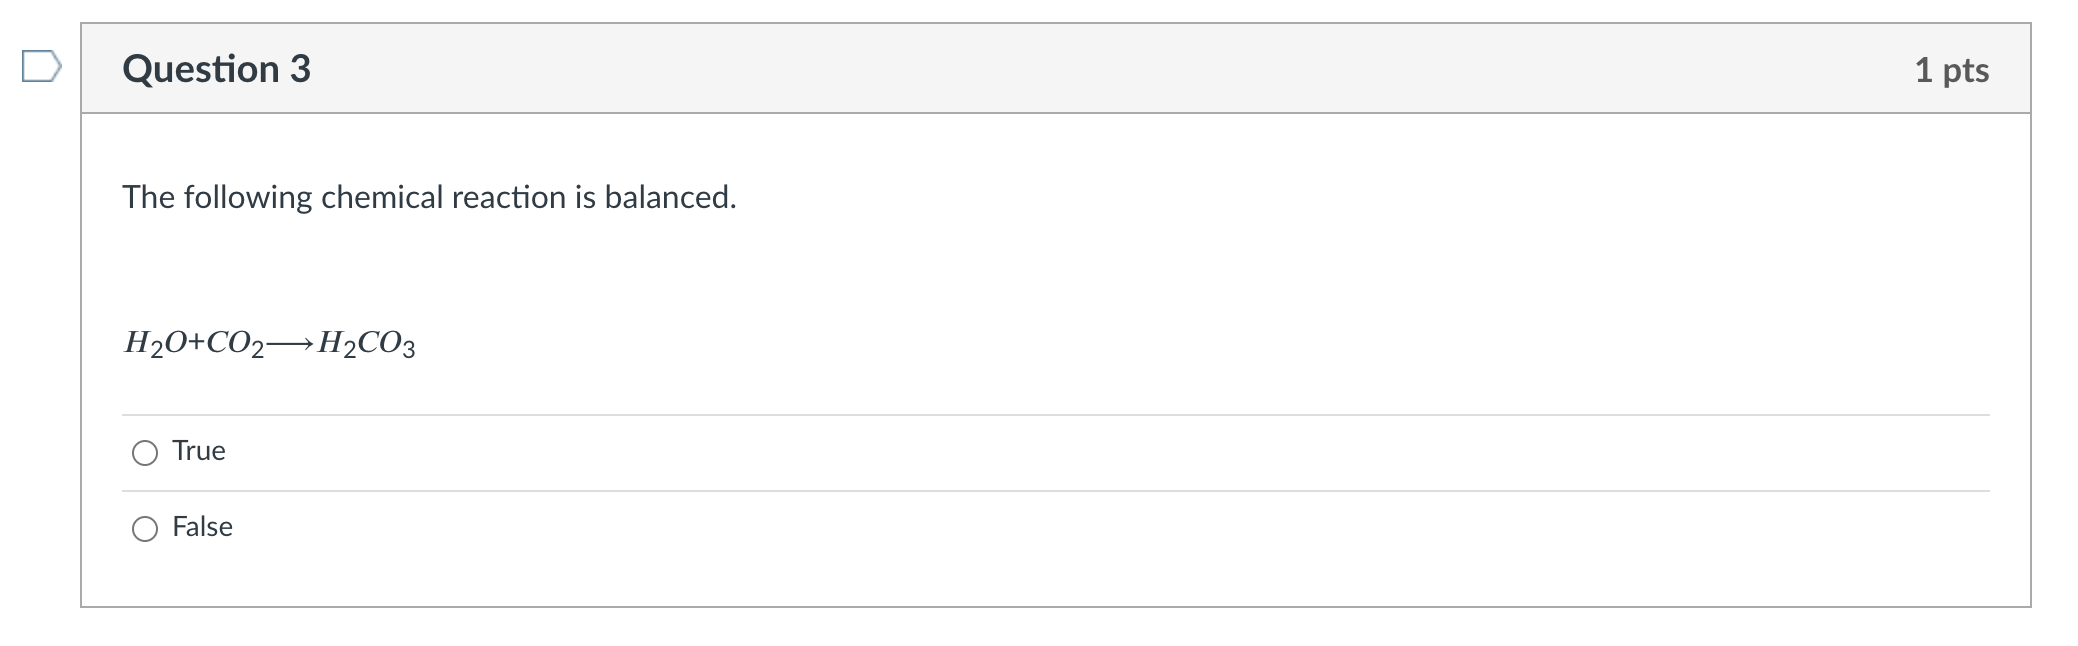
Task: Click the question panel border
Action: pyautogui.click(x=82, y=350)
